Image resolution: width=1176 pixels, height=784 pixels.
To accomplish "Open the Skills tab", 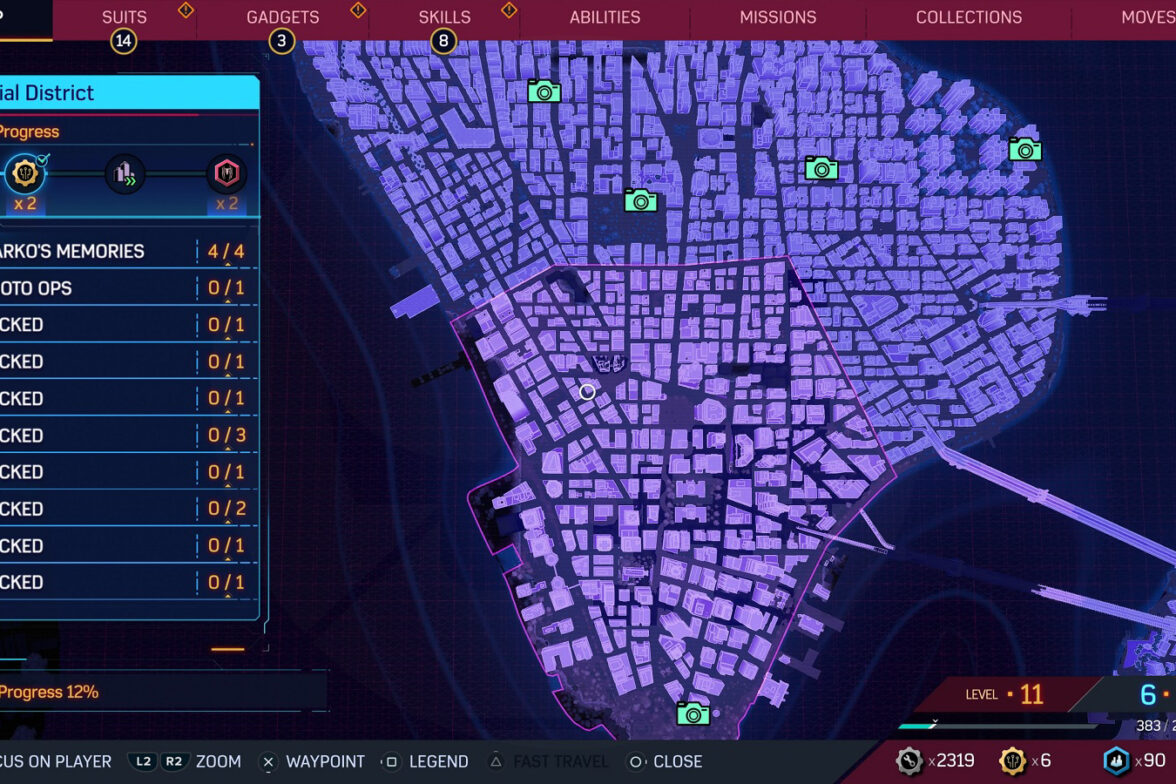I will (x=444, y=18).
